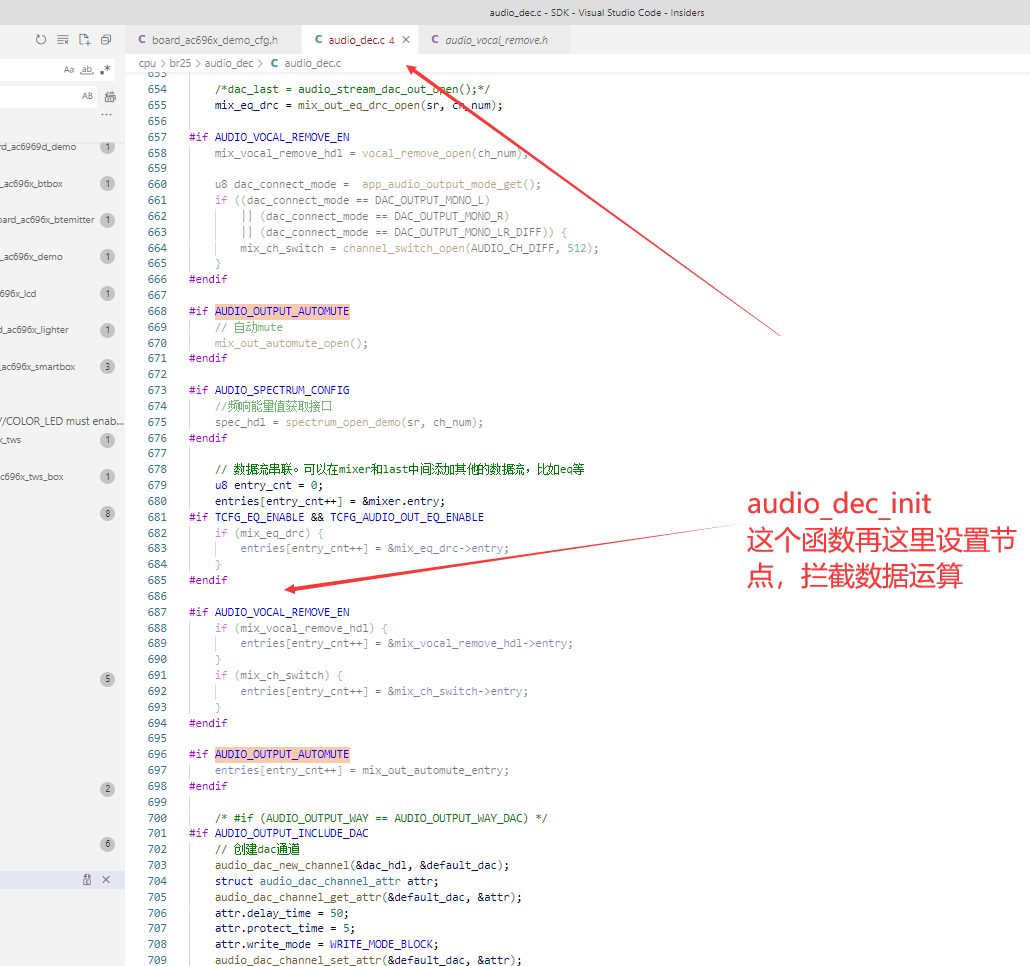Viewport: 1030px width, 966px height.
Task: Toggle Preserve Case in replace box
Action: pos(87,96)
